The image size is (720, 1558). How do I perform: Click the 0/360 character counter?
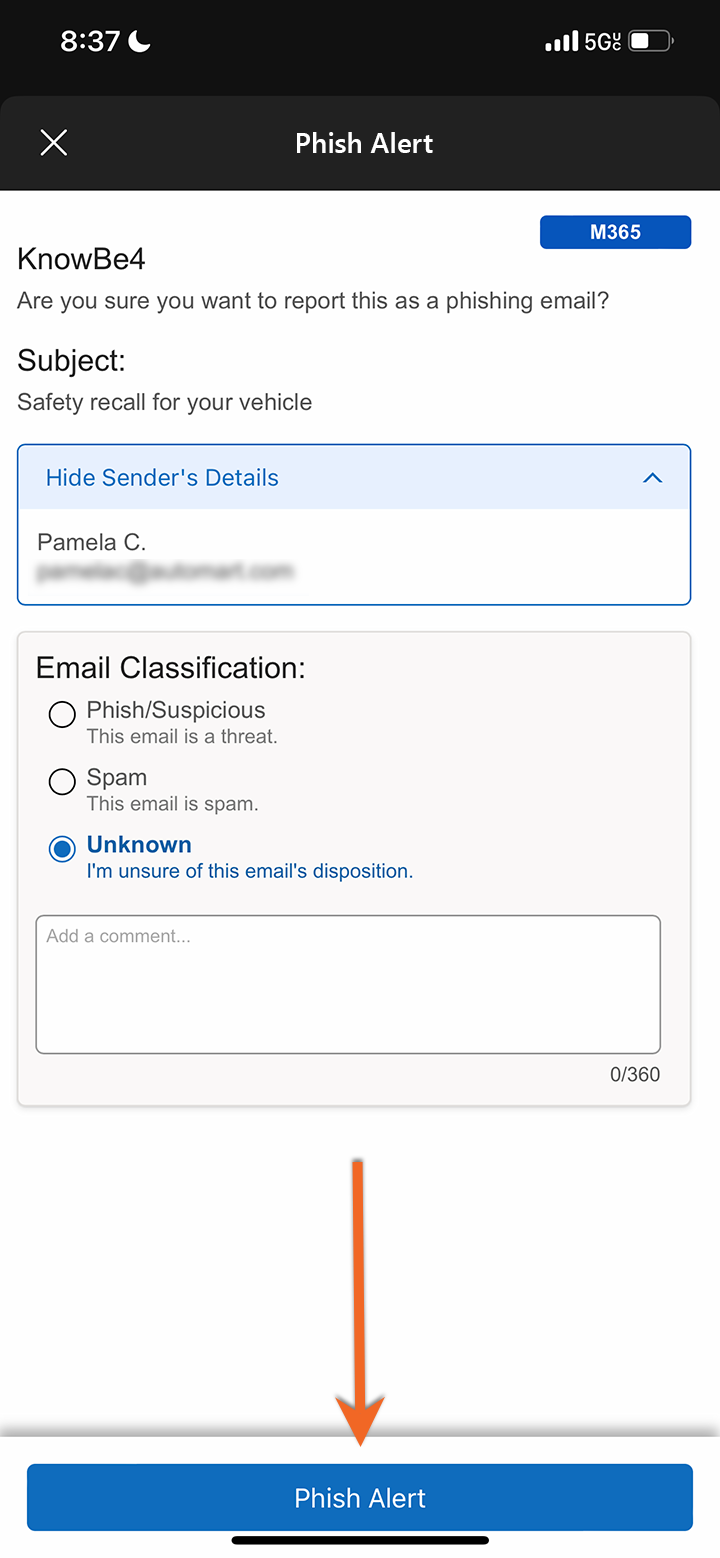point(635,1074)
